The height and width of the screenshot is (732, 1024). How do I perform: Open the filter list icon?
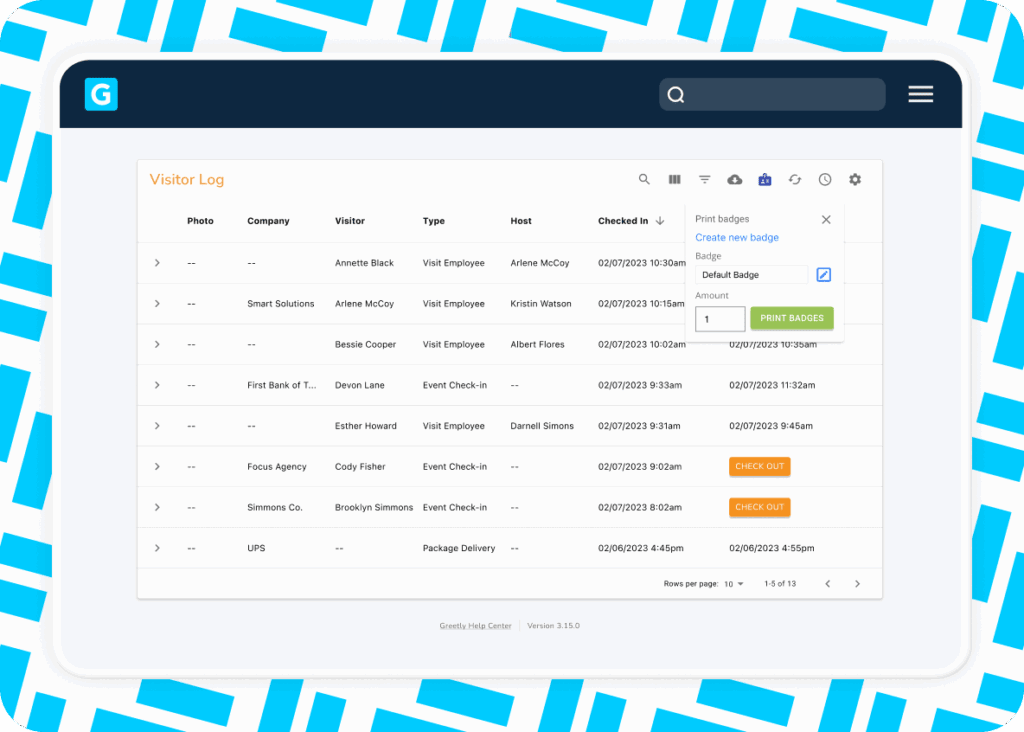pos(705,180)
